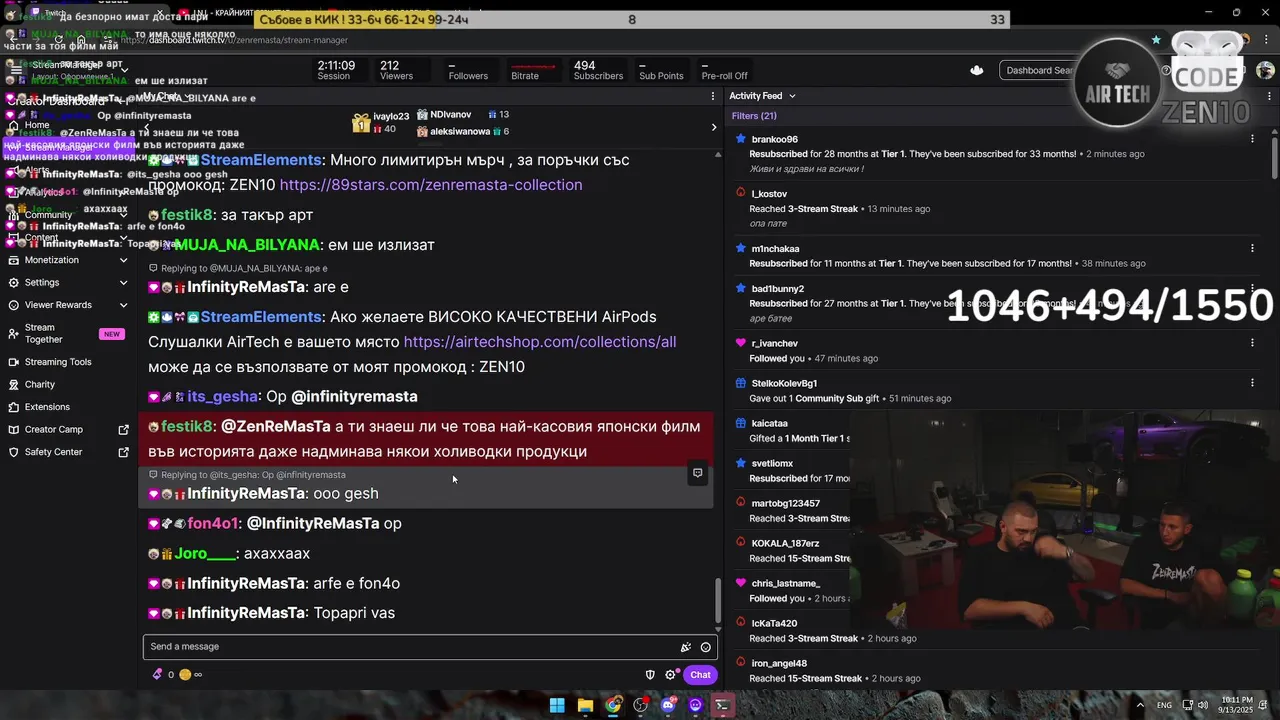Click iron_angel48 activity entry name
Viewport: 1280px width, 720px height.
pos(779,663)
